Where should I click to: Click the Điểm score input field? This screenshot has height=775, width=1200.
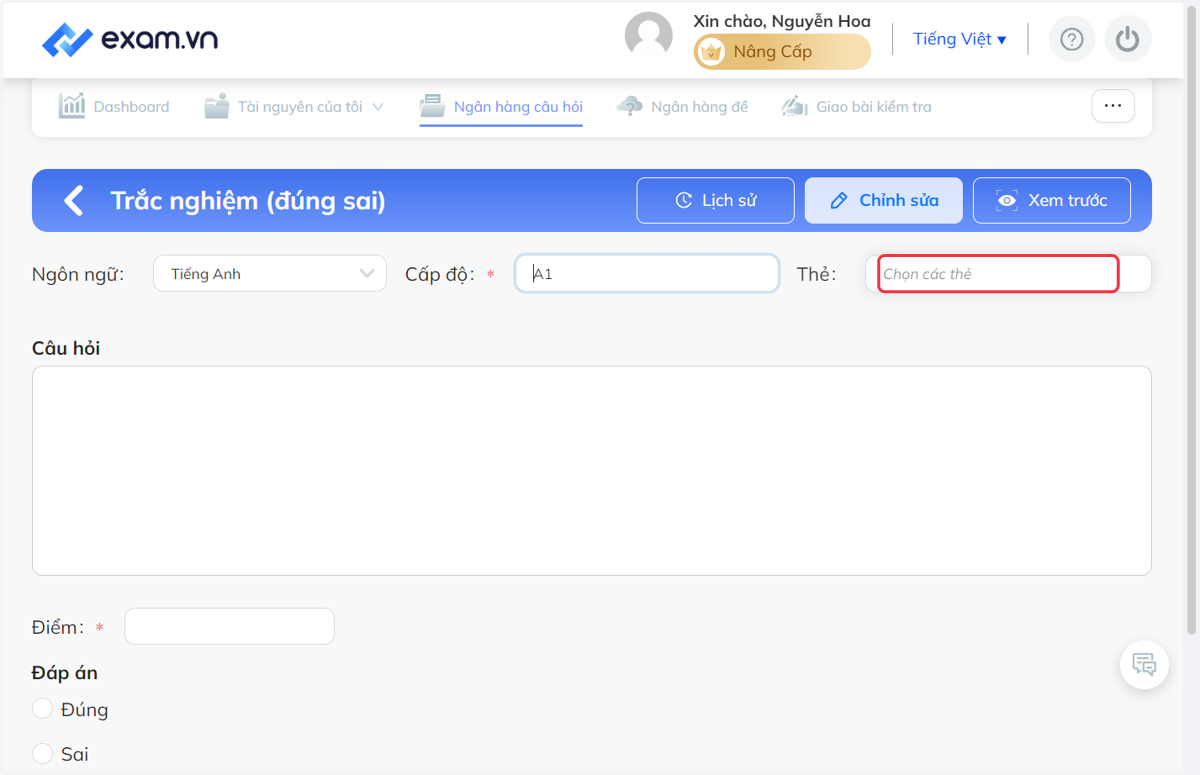[229, 626]
